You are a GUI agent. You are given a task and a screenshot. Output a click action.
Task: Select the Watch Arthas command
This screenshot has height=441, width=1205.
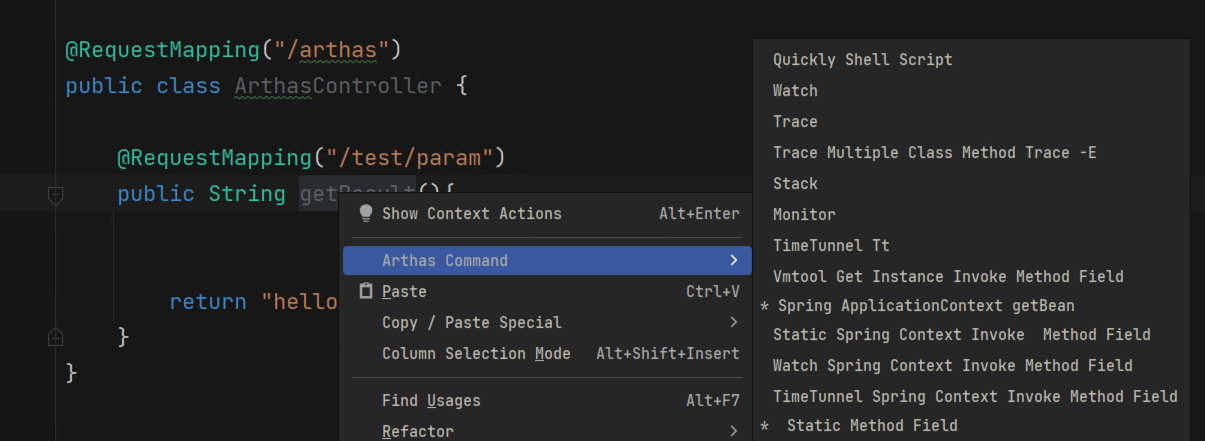971,90
